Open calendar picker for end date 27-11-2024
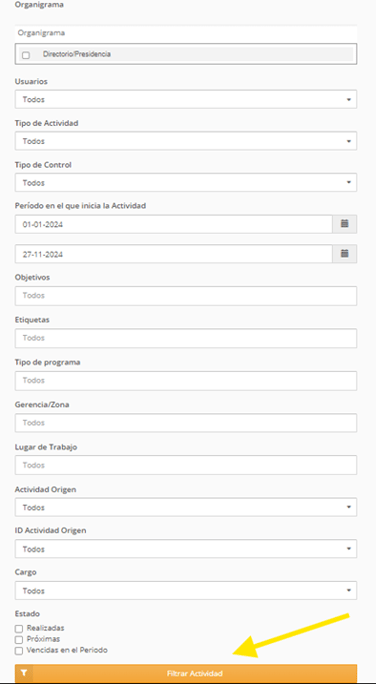 tap(345, 253)
